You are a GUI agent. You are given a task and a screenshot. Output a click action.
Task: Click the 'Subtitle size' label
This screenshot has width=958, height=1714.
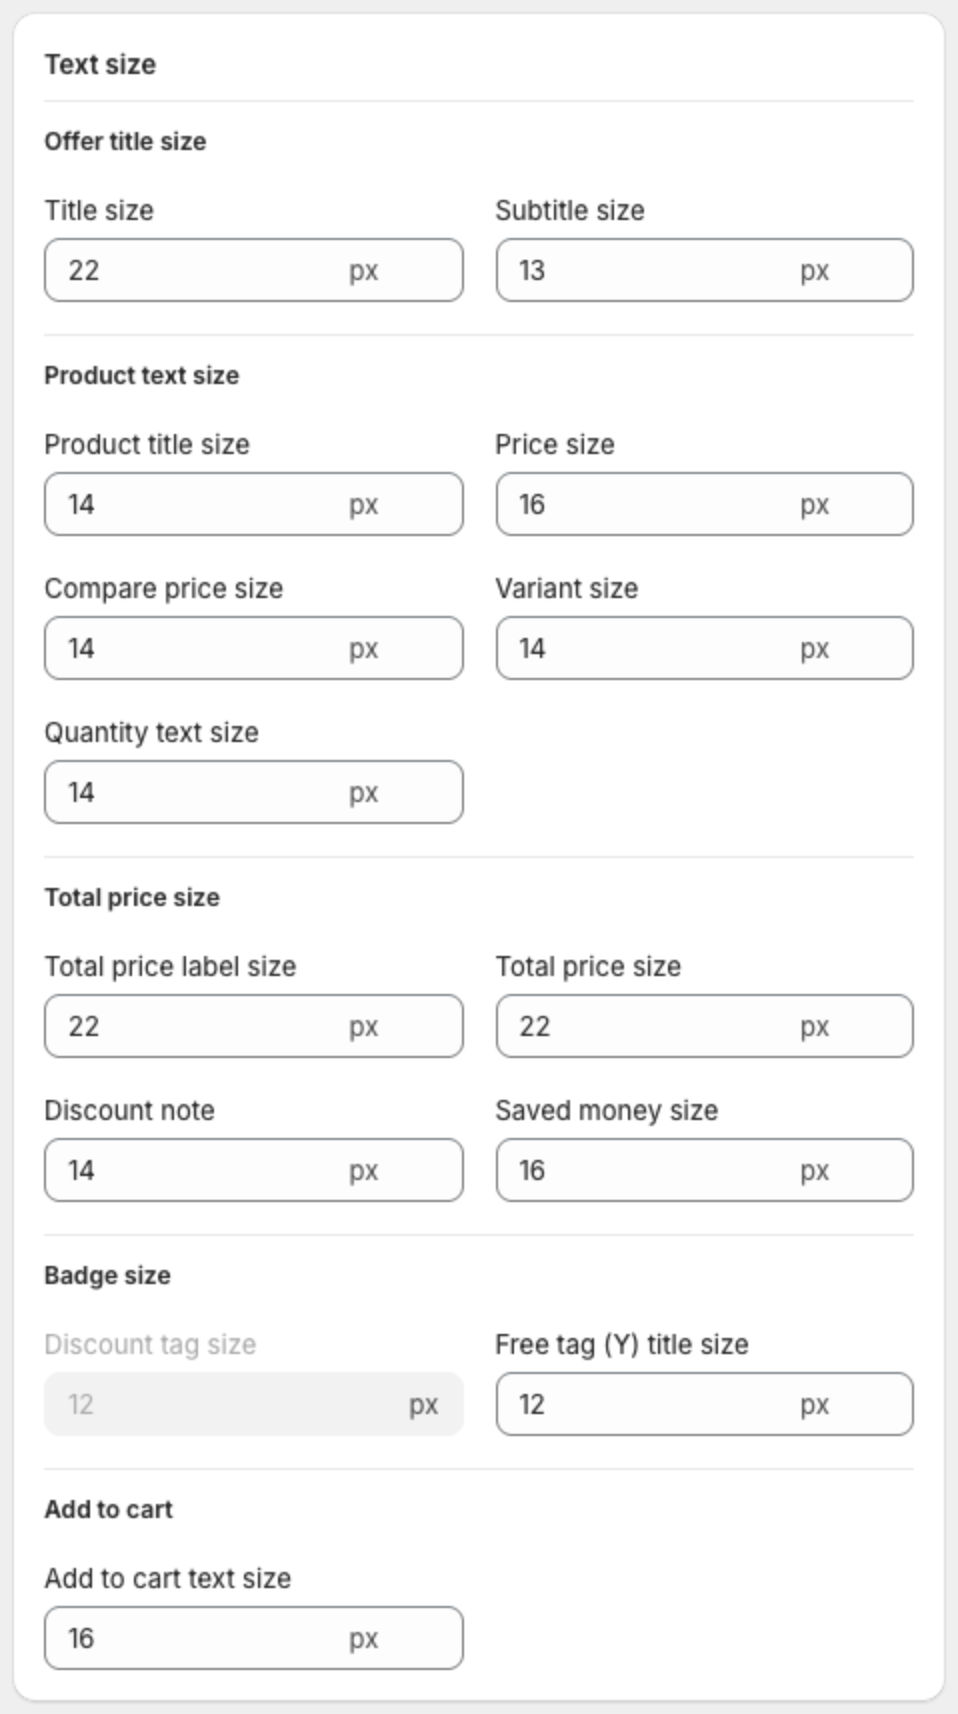570,210
